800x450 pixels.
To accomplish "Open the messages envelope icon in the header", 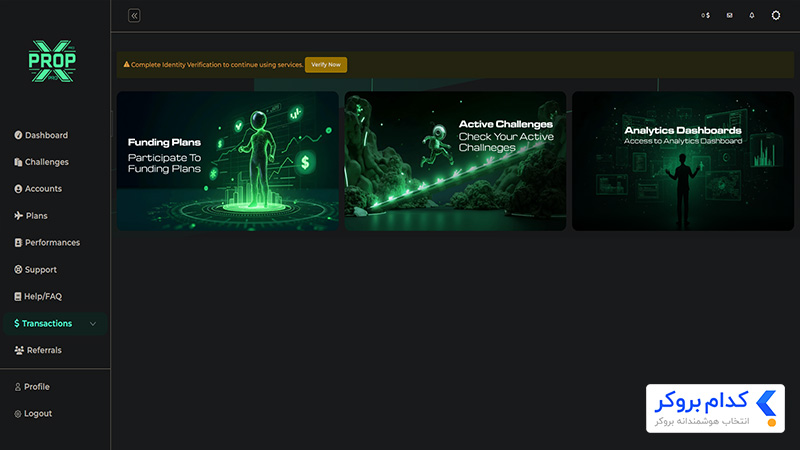I will pos(730,15).
